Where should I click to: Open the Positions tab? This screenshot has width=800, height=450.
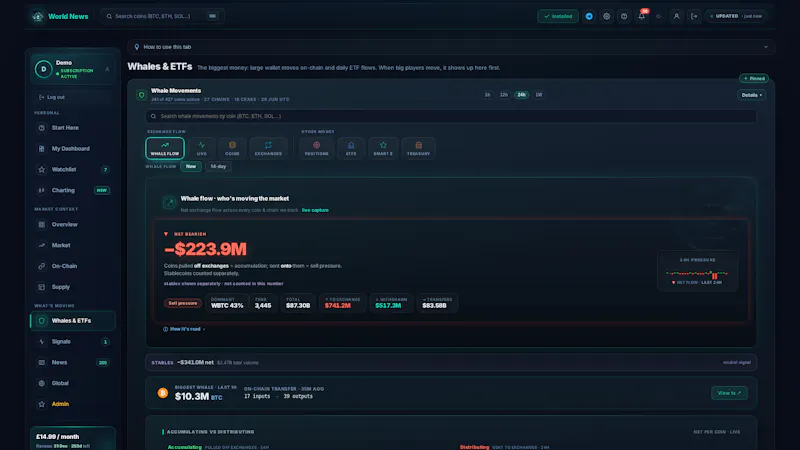316,148
